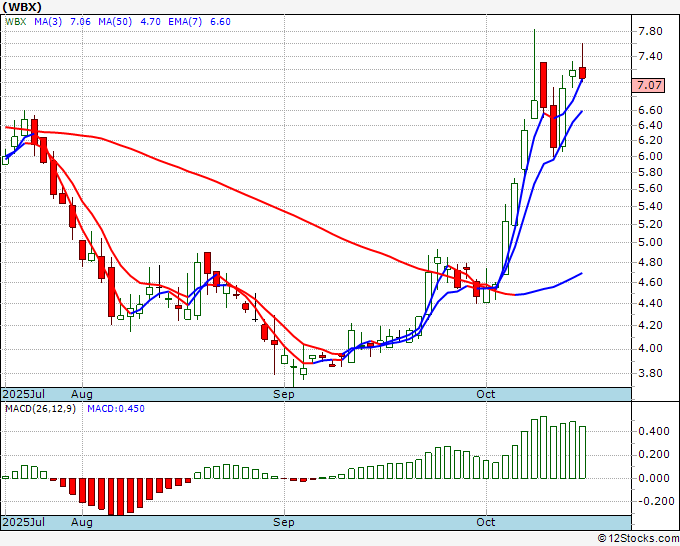Click the 0.200 MACD axis label

[654, 454]
